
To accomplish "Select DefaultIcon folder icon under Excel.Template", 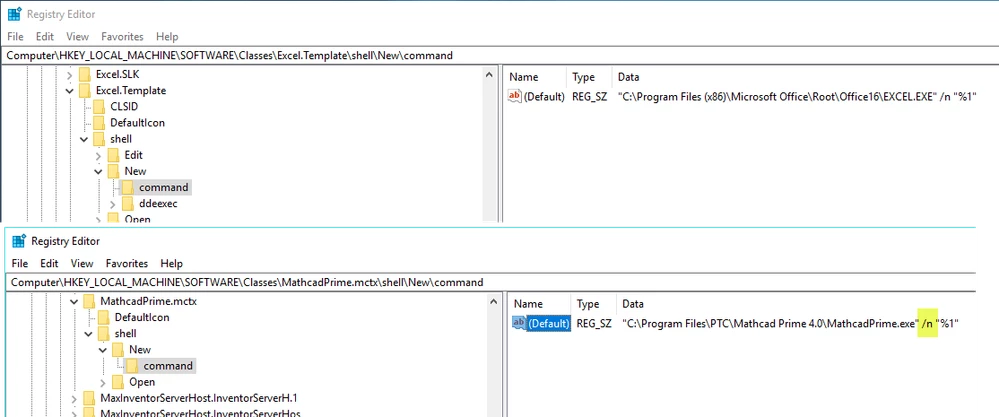I will [x=99, y=123].
